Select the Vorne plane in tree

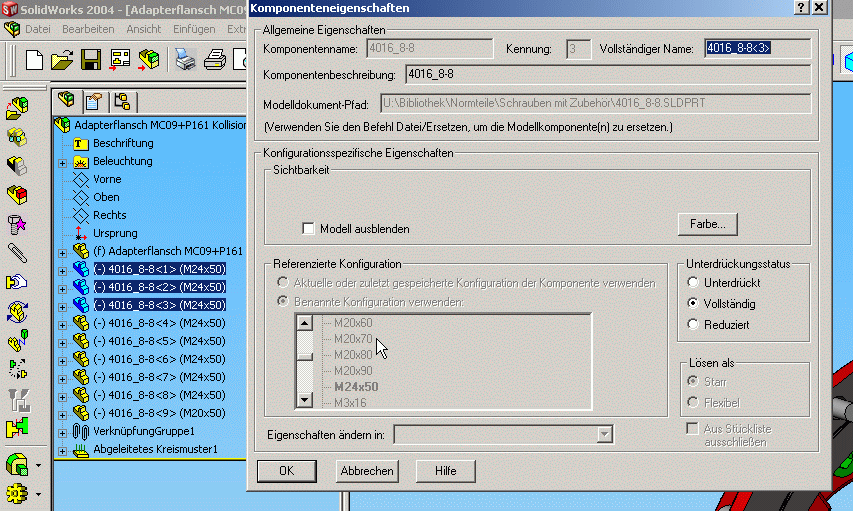pyautogui.click(x=107, y=179)
